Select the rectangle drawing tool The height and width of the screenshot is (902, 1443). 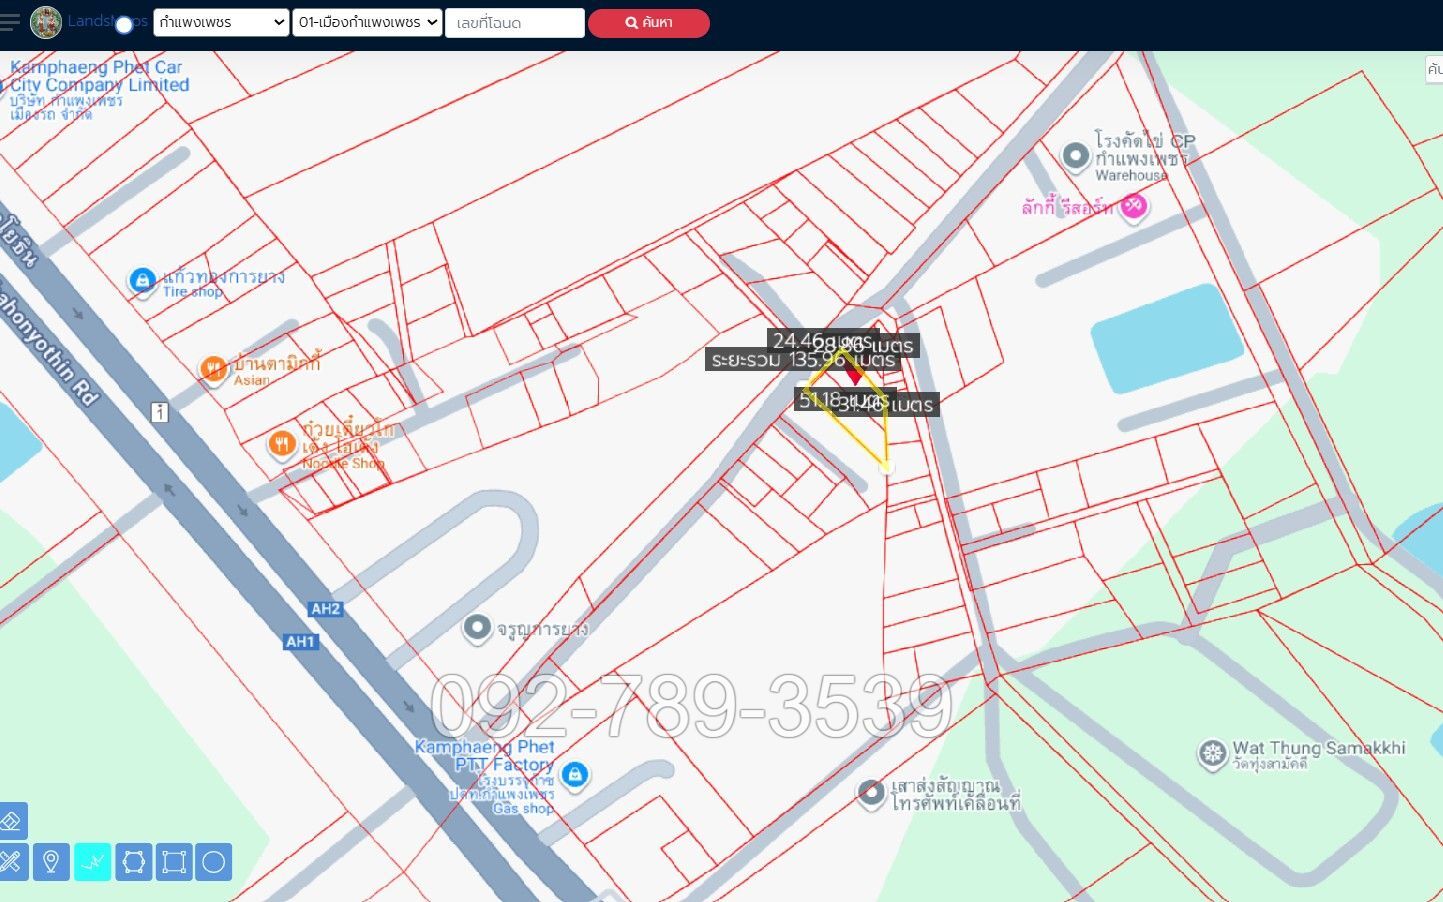[x=174, y=861]
